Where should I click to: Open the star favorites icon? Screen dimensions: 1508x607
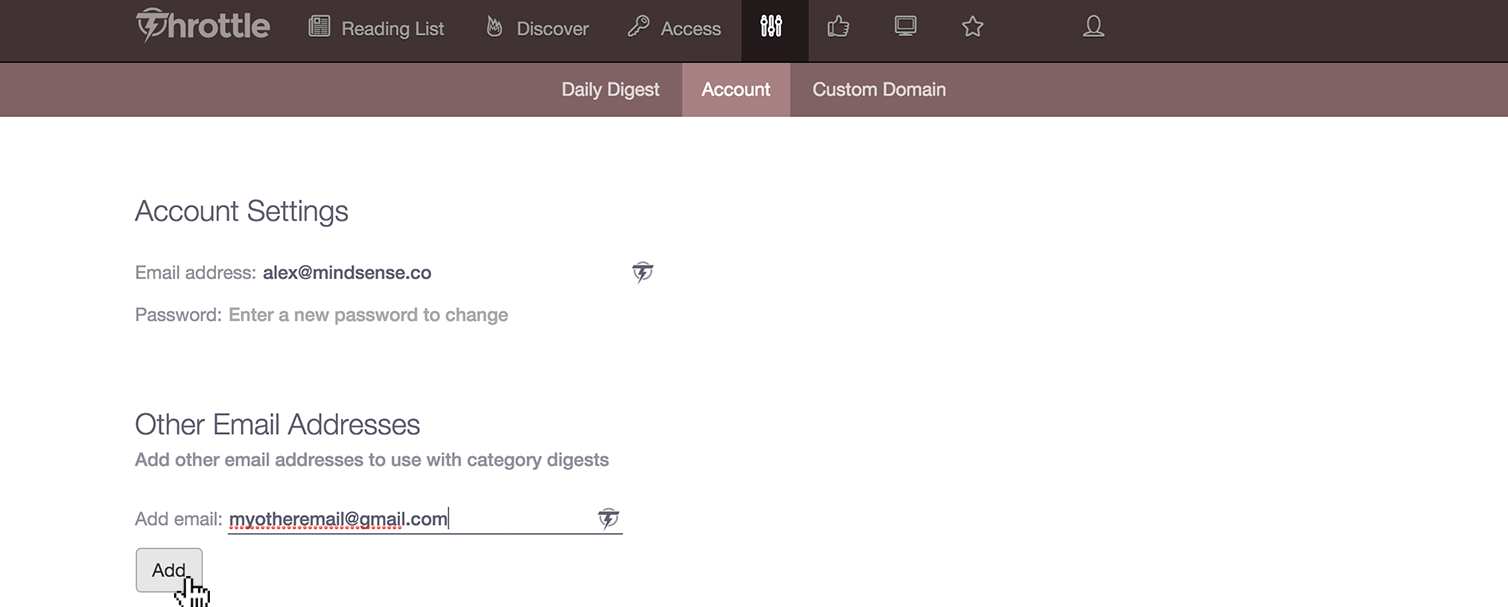973,27
